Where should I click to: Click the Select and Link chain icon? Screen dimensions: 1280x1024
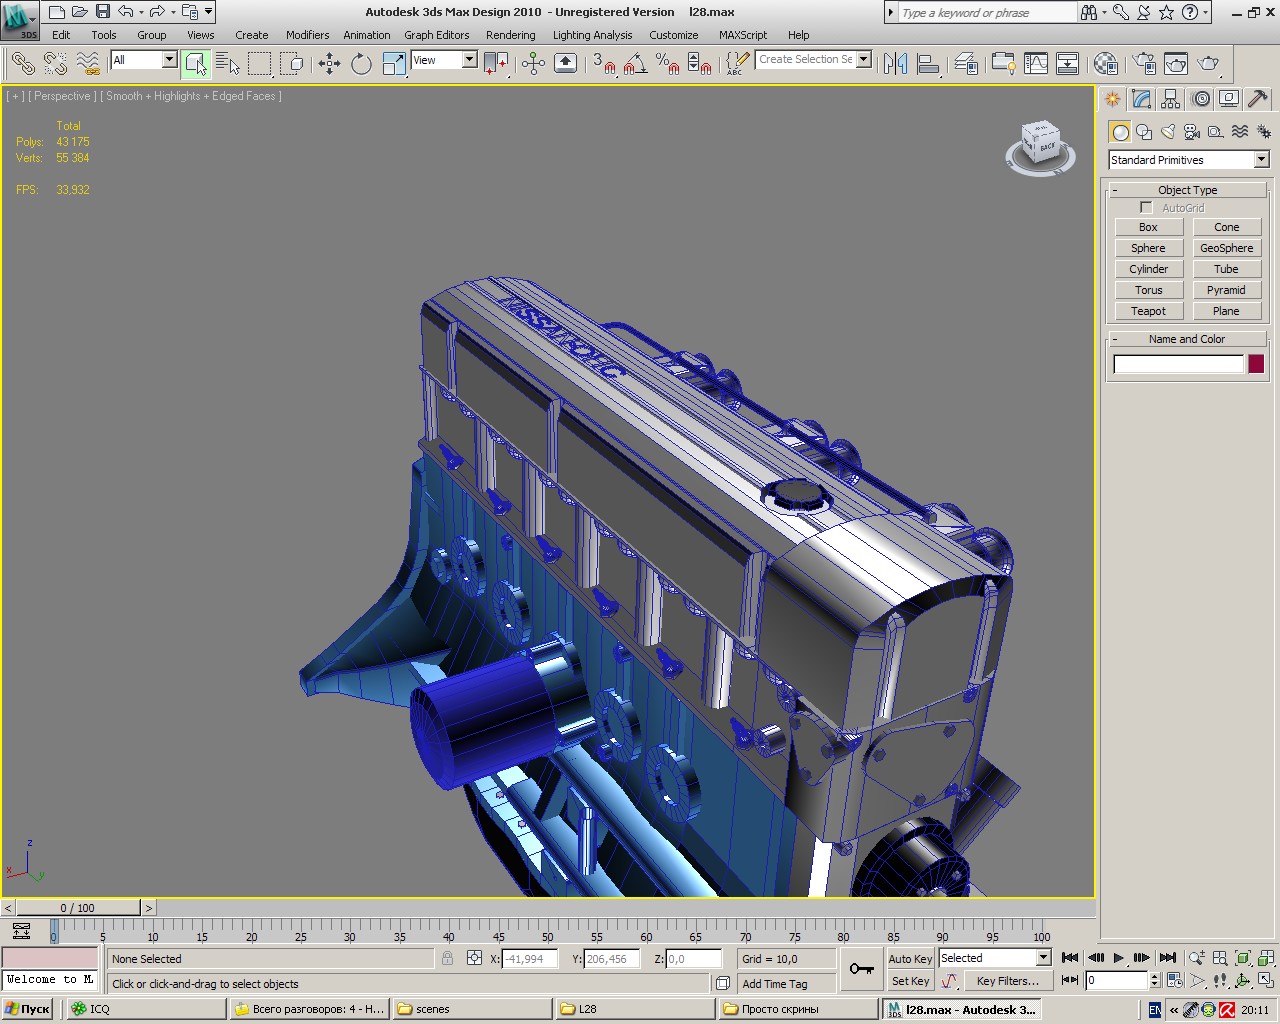point(22,64)
